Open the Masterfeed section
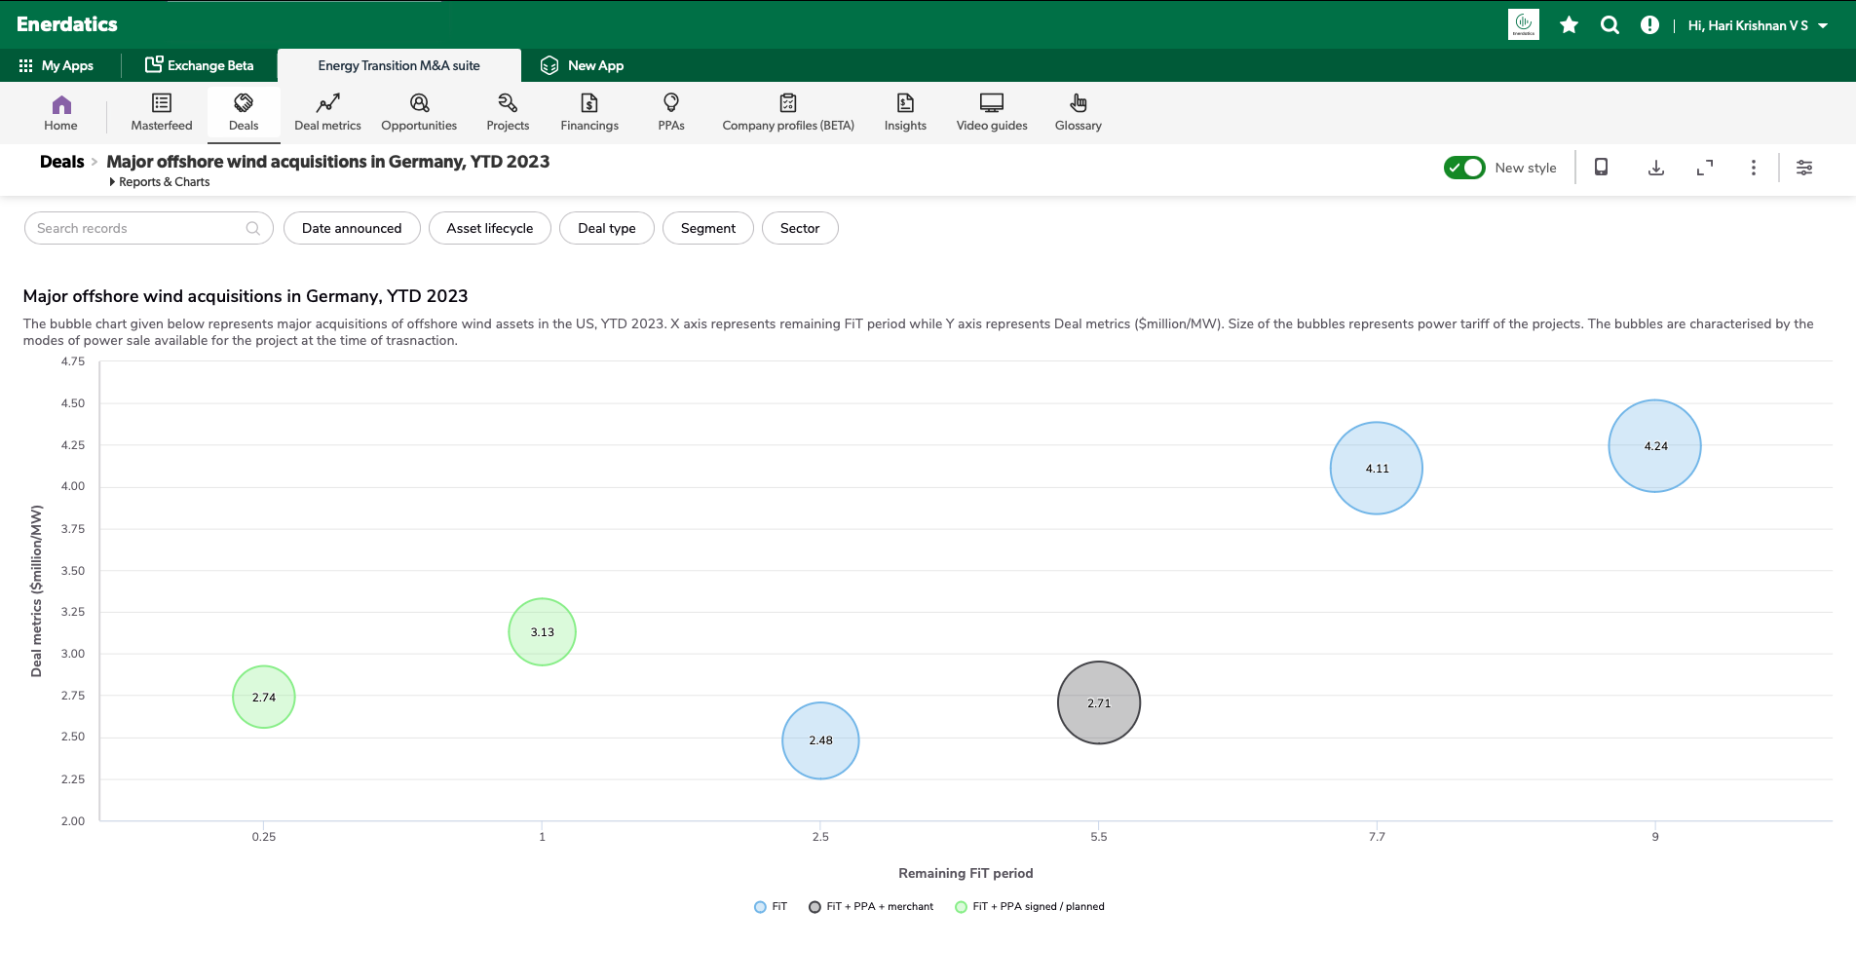The image size is (1856, 974). tap(161, 112)
